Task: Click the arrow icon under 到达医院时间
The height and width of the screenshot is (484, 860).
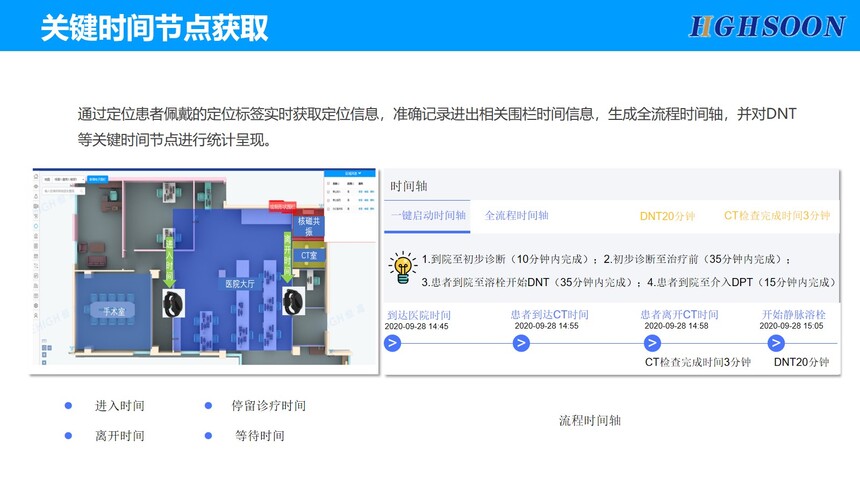Action: [393, 343]
